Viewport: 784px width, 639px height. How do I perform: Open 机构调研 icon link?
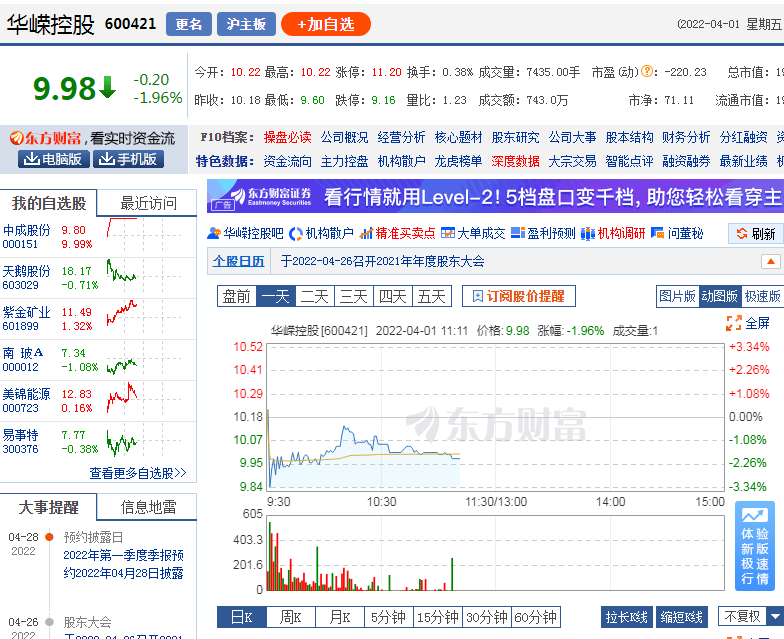(613, 234)
